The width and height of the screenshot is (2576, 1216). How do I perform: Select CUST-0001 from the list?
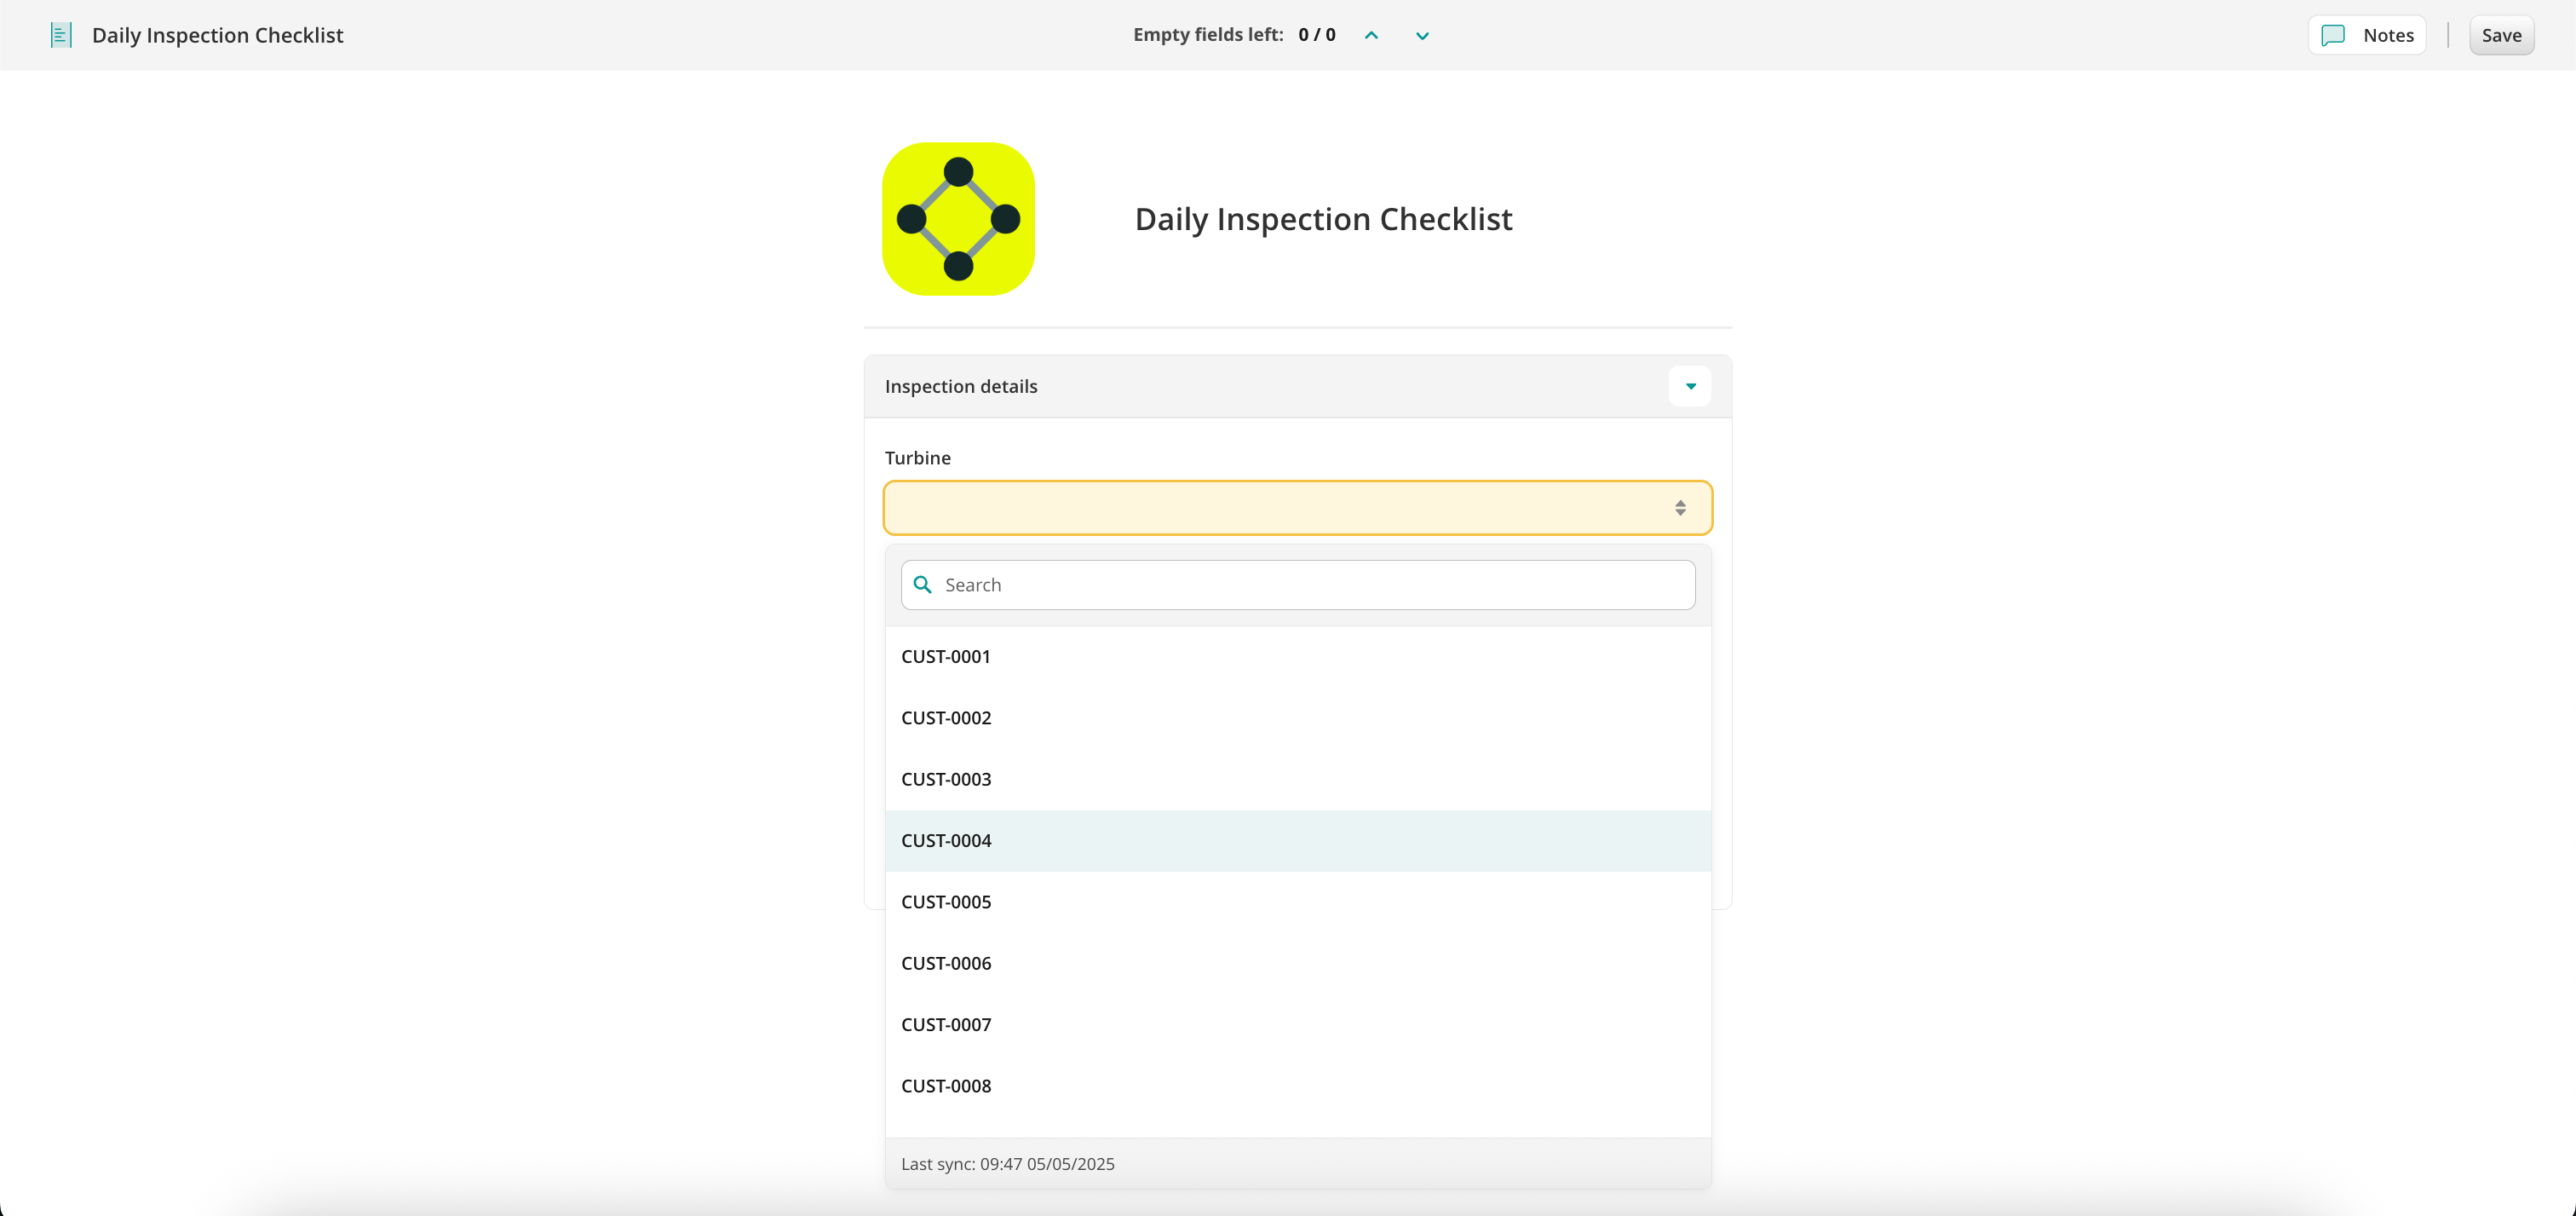945,656
